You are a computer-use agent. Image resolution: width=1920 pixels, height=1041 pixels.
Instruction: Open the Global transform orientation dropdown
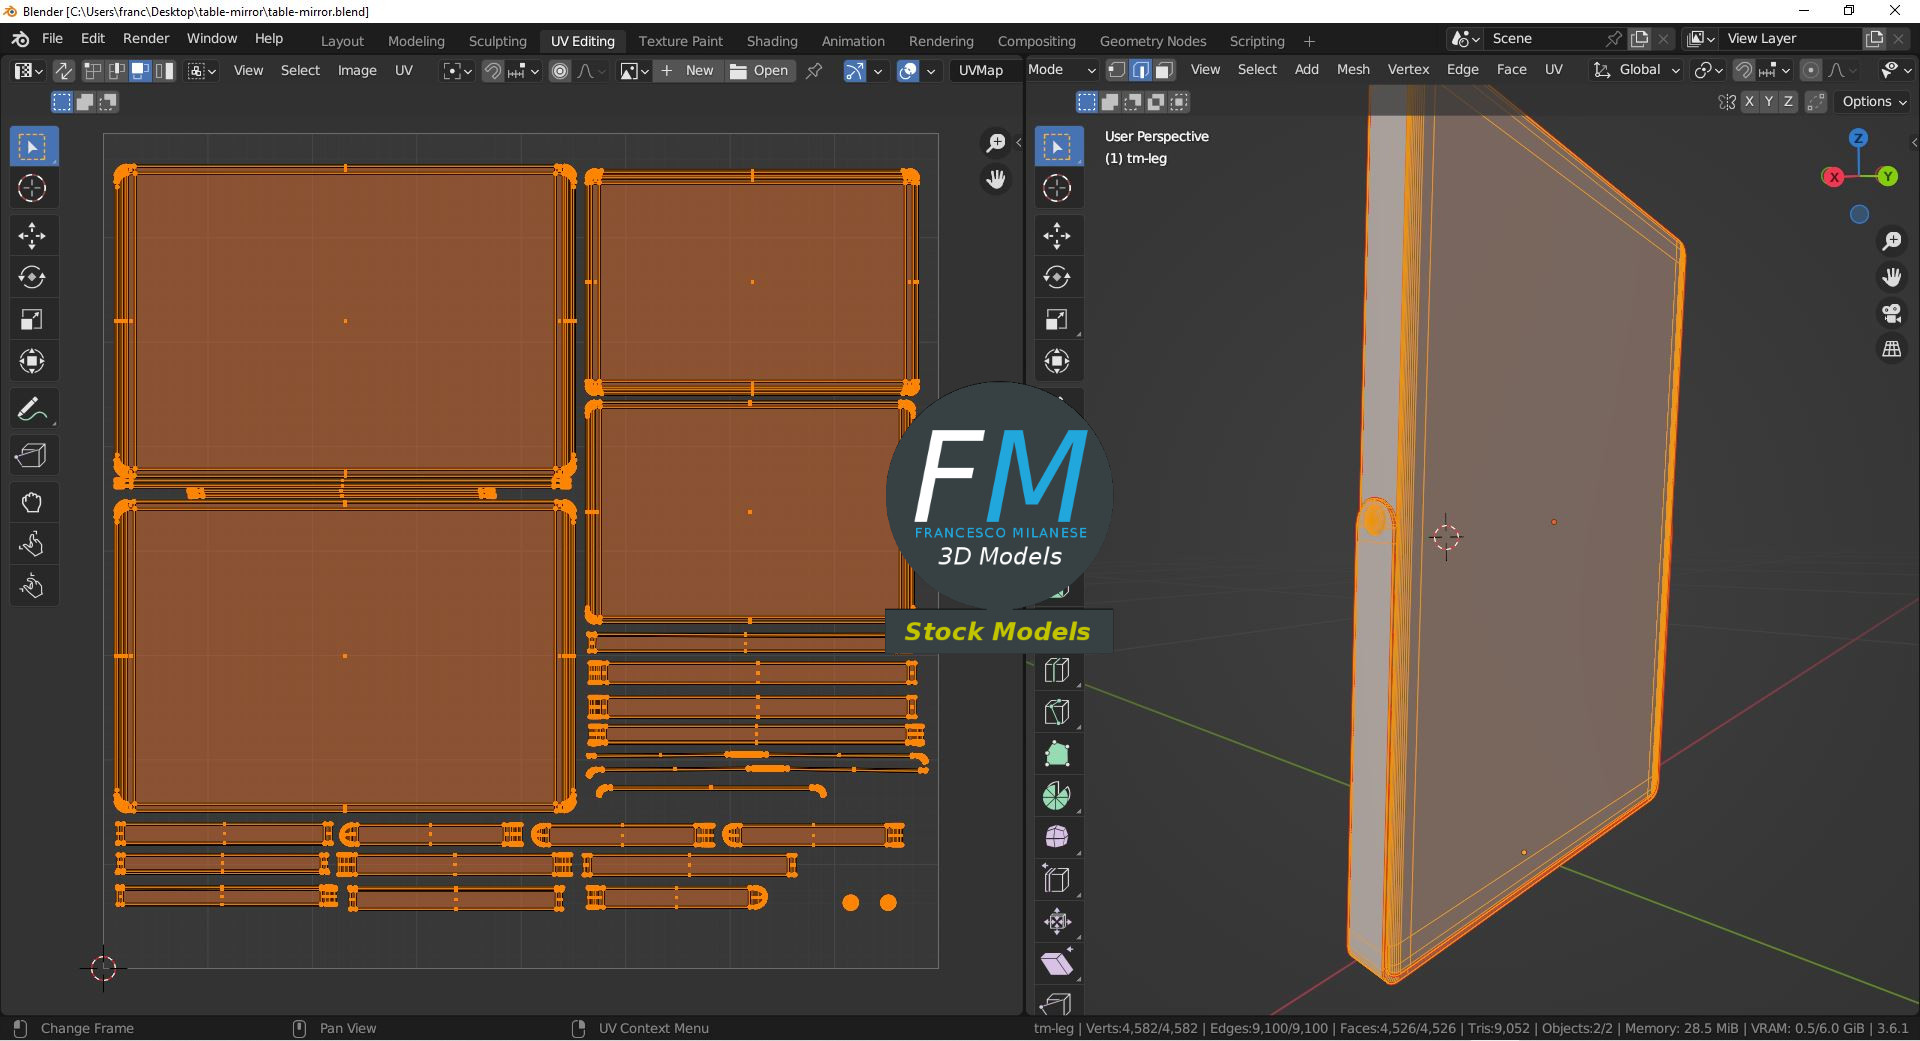[x=1638, y=70]
